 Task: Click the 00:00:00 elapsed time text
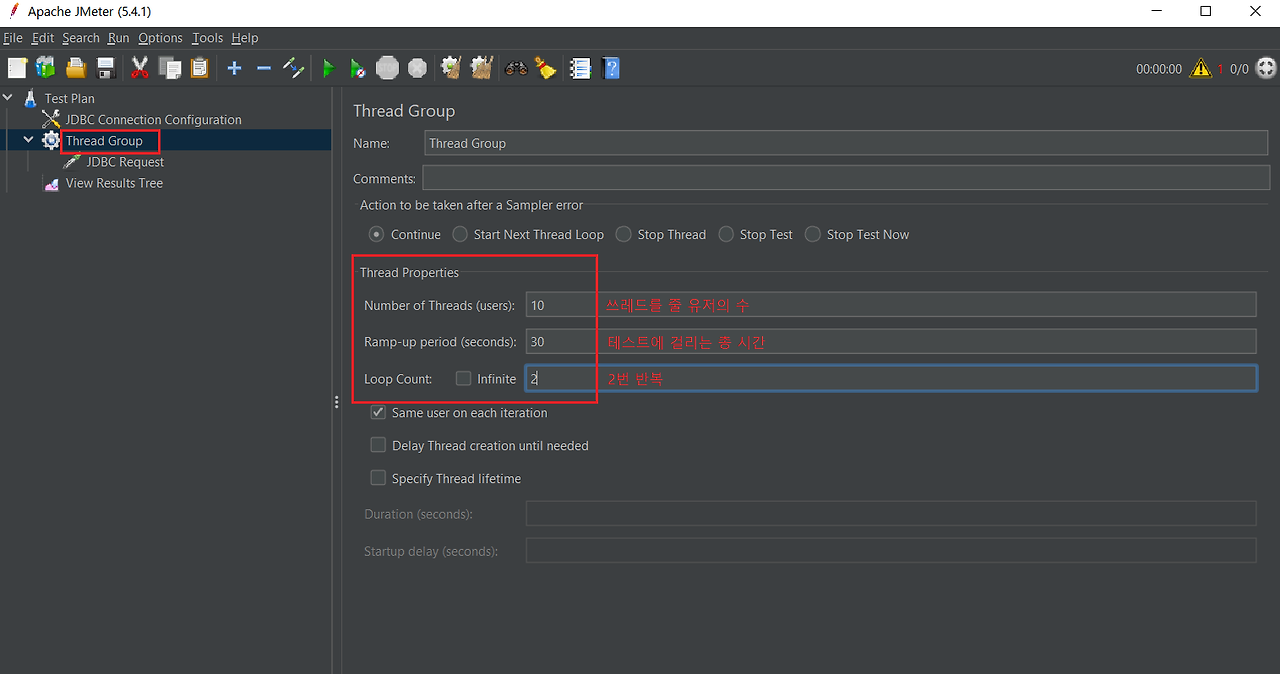(x=1159, y=69)
